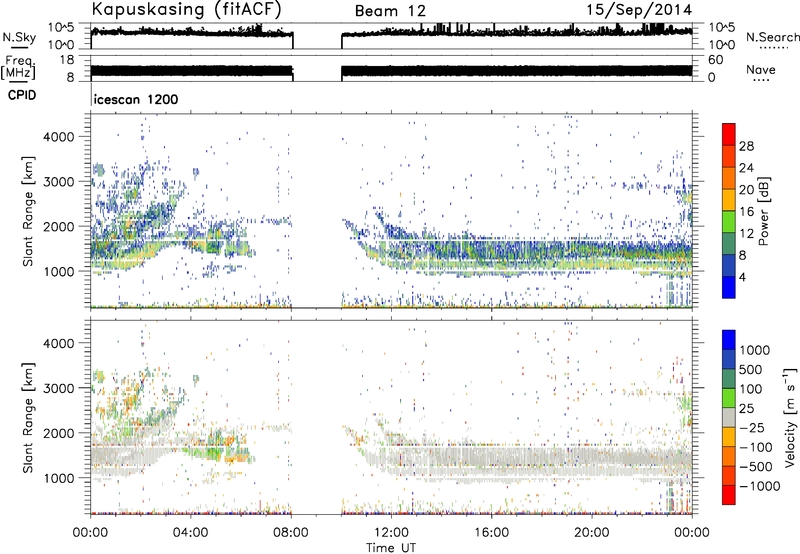Click the '-25' tick on the velocity colorbar
The image size is (800, 554).
(x=752, y=427)
